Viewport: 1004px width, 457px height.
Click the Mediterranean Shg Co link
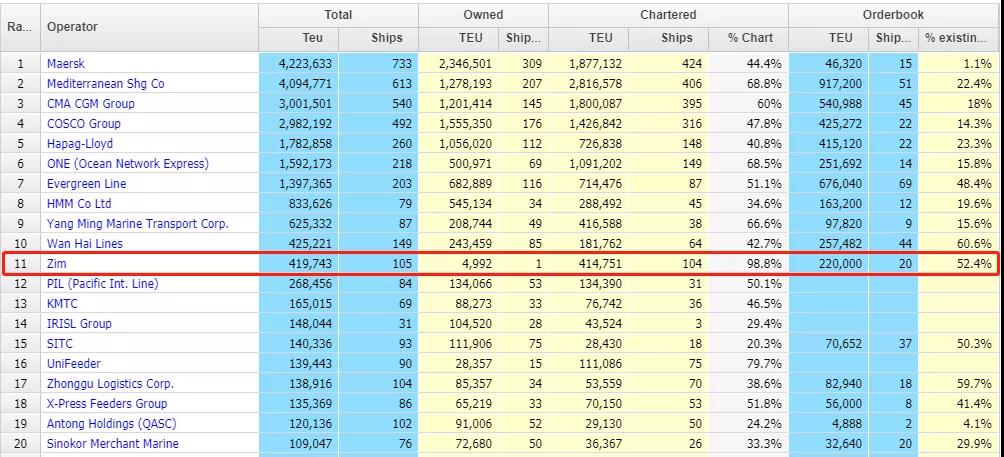105,84
